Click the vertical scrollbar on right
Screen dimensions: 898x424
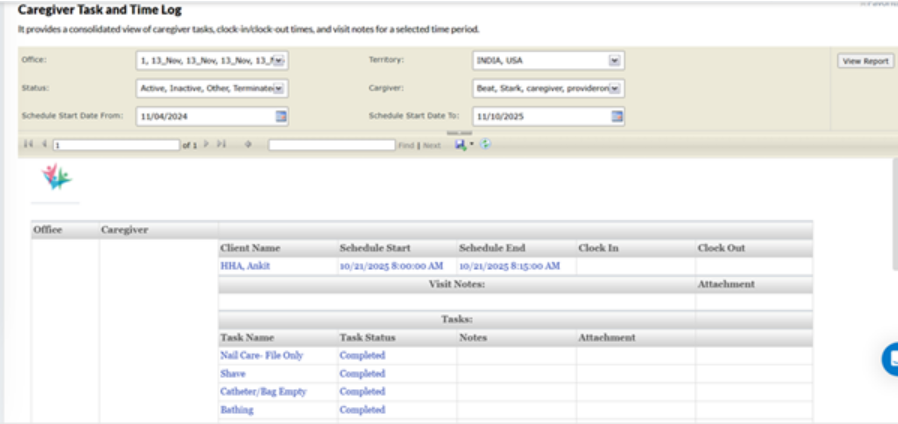point(895,212)
